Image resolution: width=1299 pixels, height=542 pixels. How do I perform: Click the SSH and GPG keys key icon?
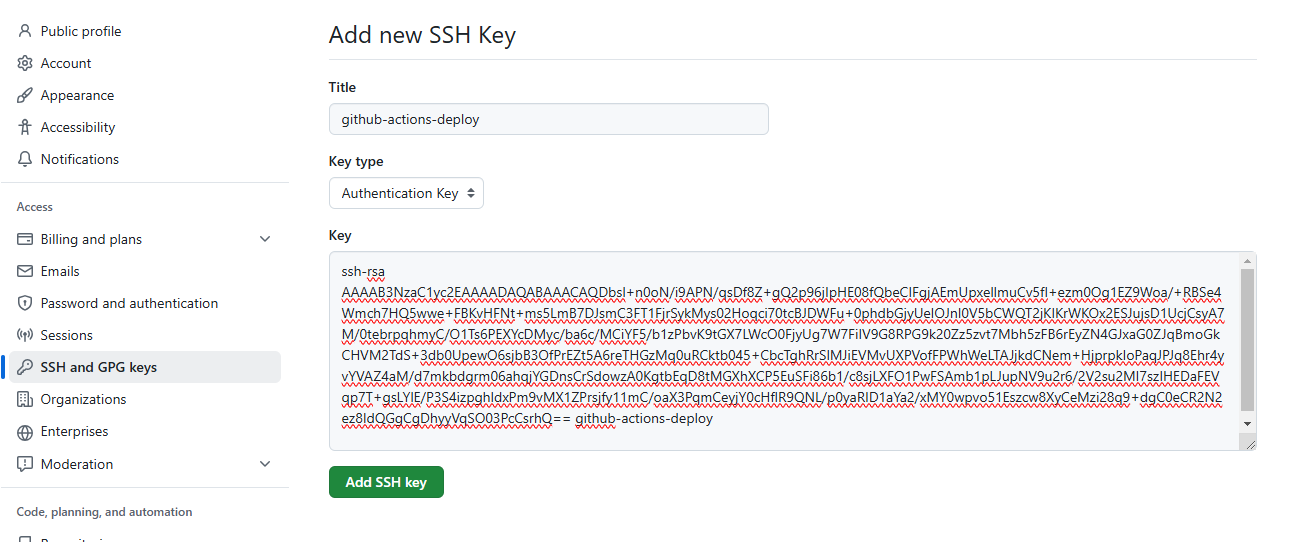tap(25, 367)
